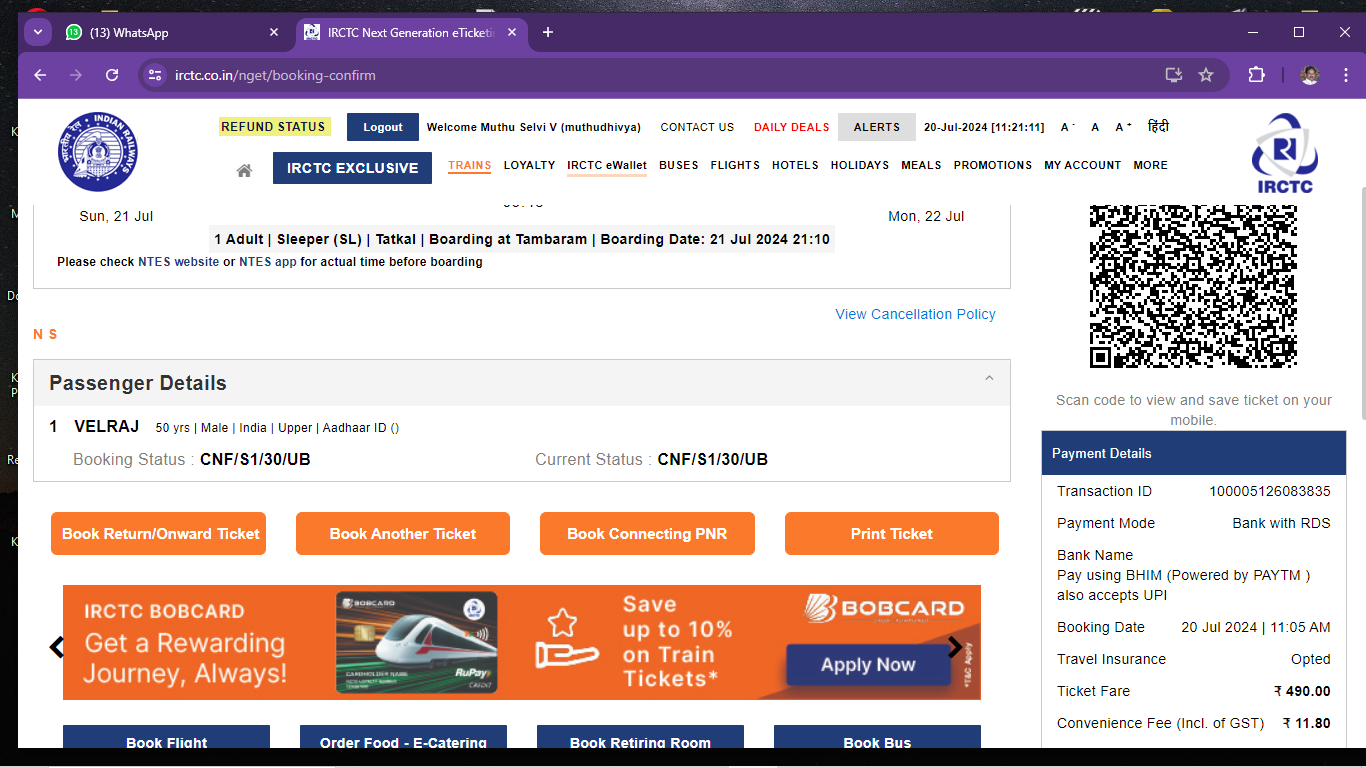The width and height of the screenshot is (1366, 768).
Task: Open the LOYALTY menu
Action: pos(529,165)
